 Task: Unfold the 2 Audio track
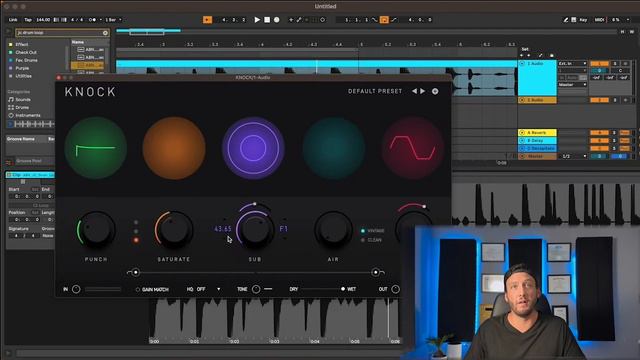coord(522,100)
